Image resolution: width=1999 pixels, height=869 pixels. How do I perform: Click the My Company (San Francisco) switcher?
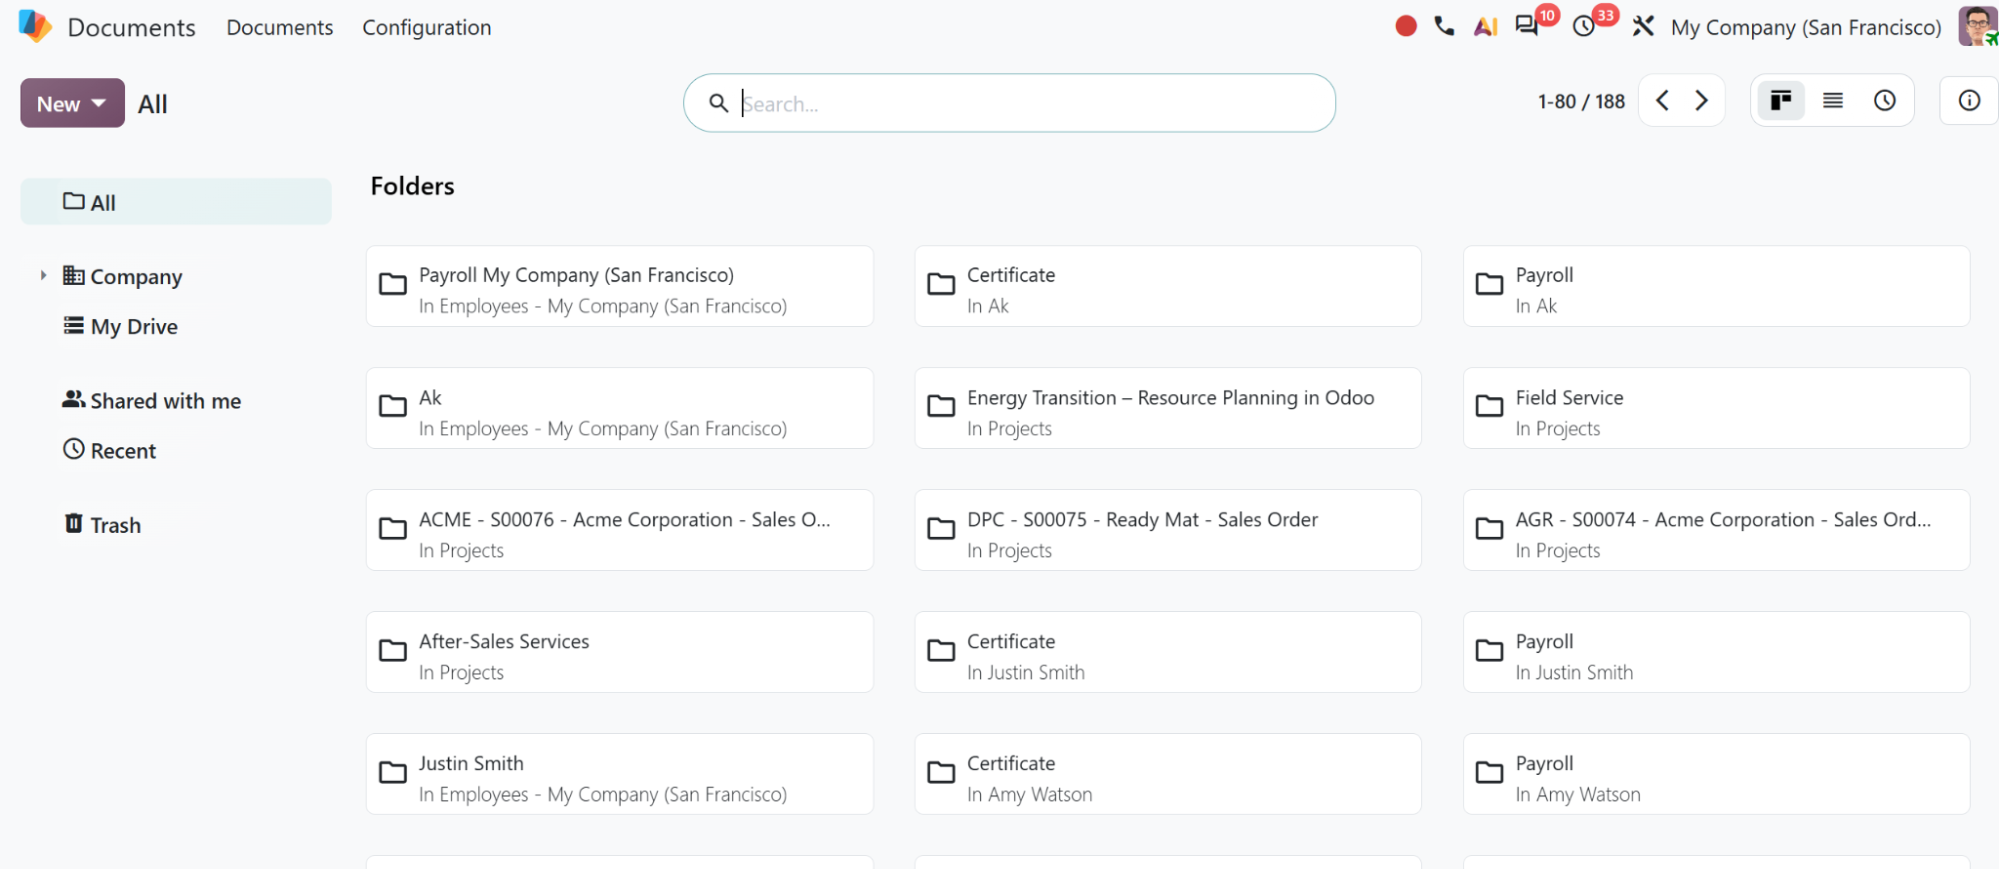[1806, 27]
